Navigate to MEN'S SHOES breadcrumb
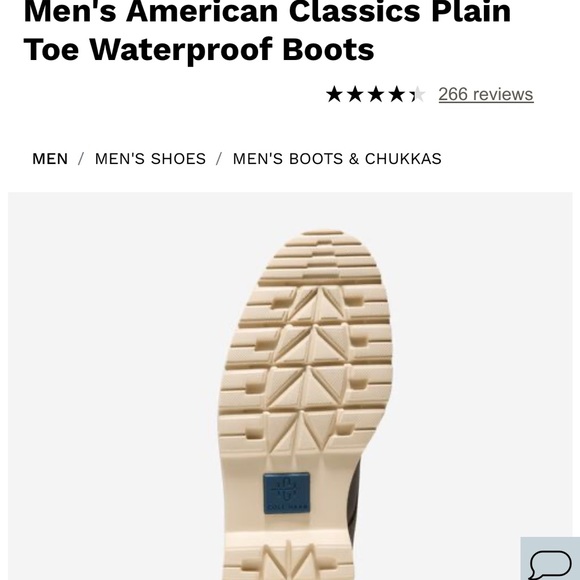This screenshot has height=580, width=580. click(x=150, y=159)
